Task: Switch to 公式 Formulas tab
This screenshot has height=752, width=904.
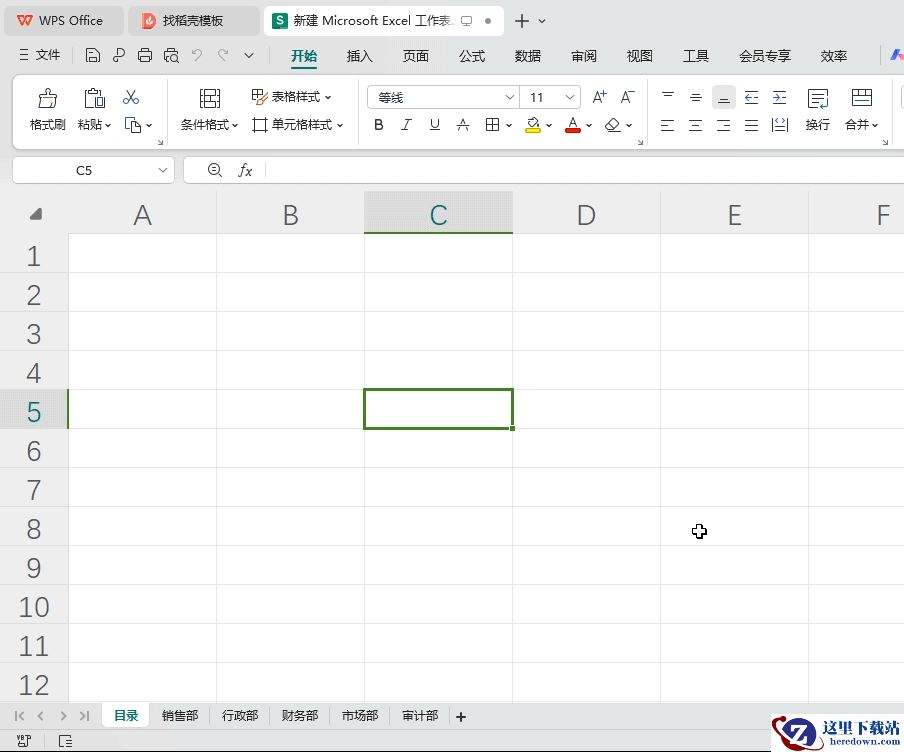Action: pos(472,56)
